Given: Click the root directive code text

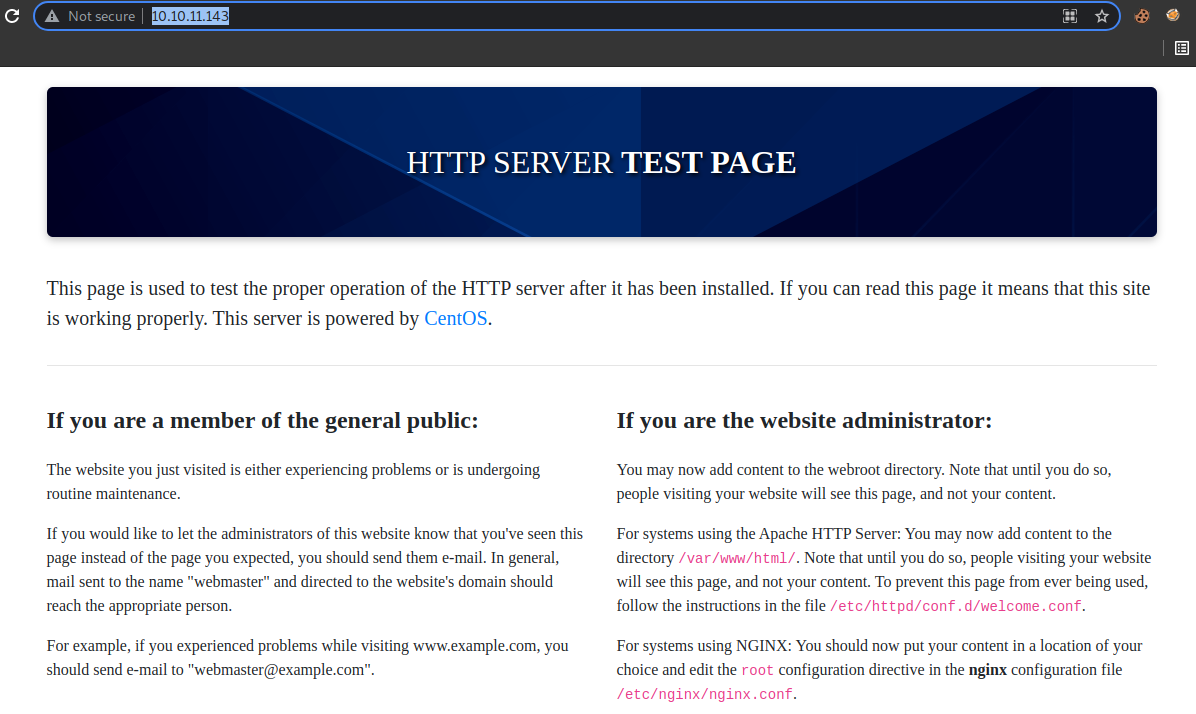Looking at the screenshot, I should pos(755,670).
